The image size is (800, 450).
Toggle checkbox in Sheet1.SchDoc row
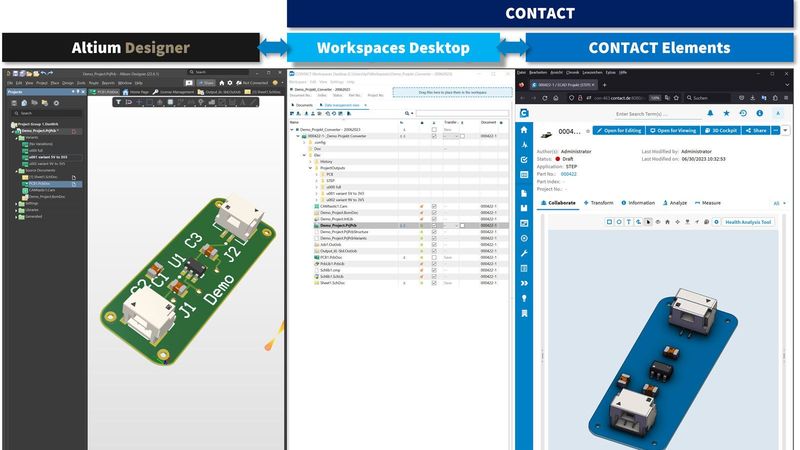[x=434, y=283]
